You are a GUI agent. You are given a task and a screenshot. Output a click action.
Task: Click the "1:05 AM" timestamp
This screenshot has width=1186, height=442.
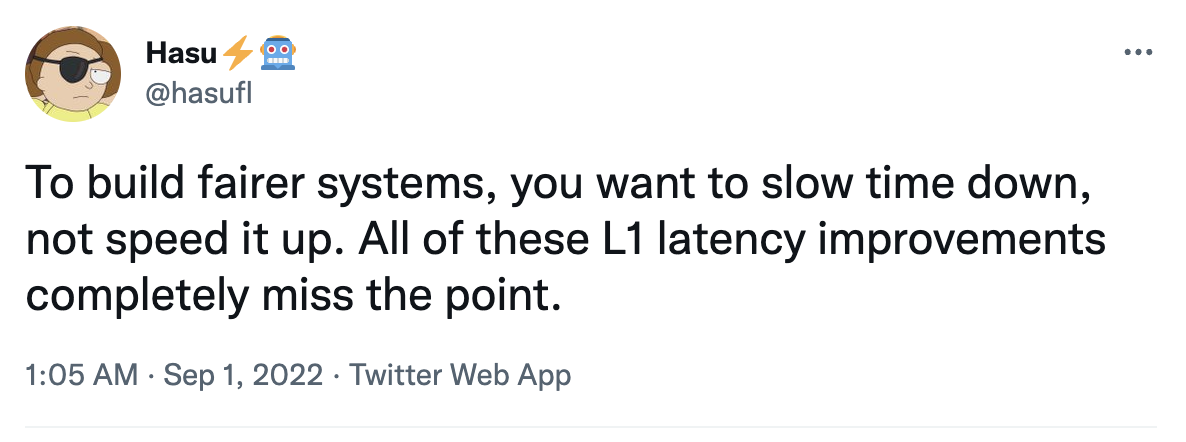(80, 375)
